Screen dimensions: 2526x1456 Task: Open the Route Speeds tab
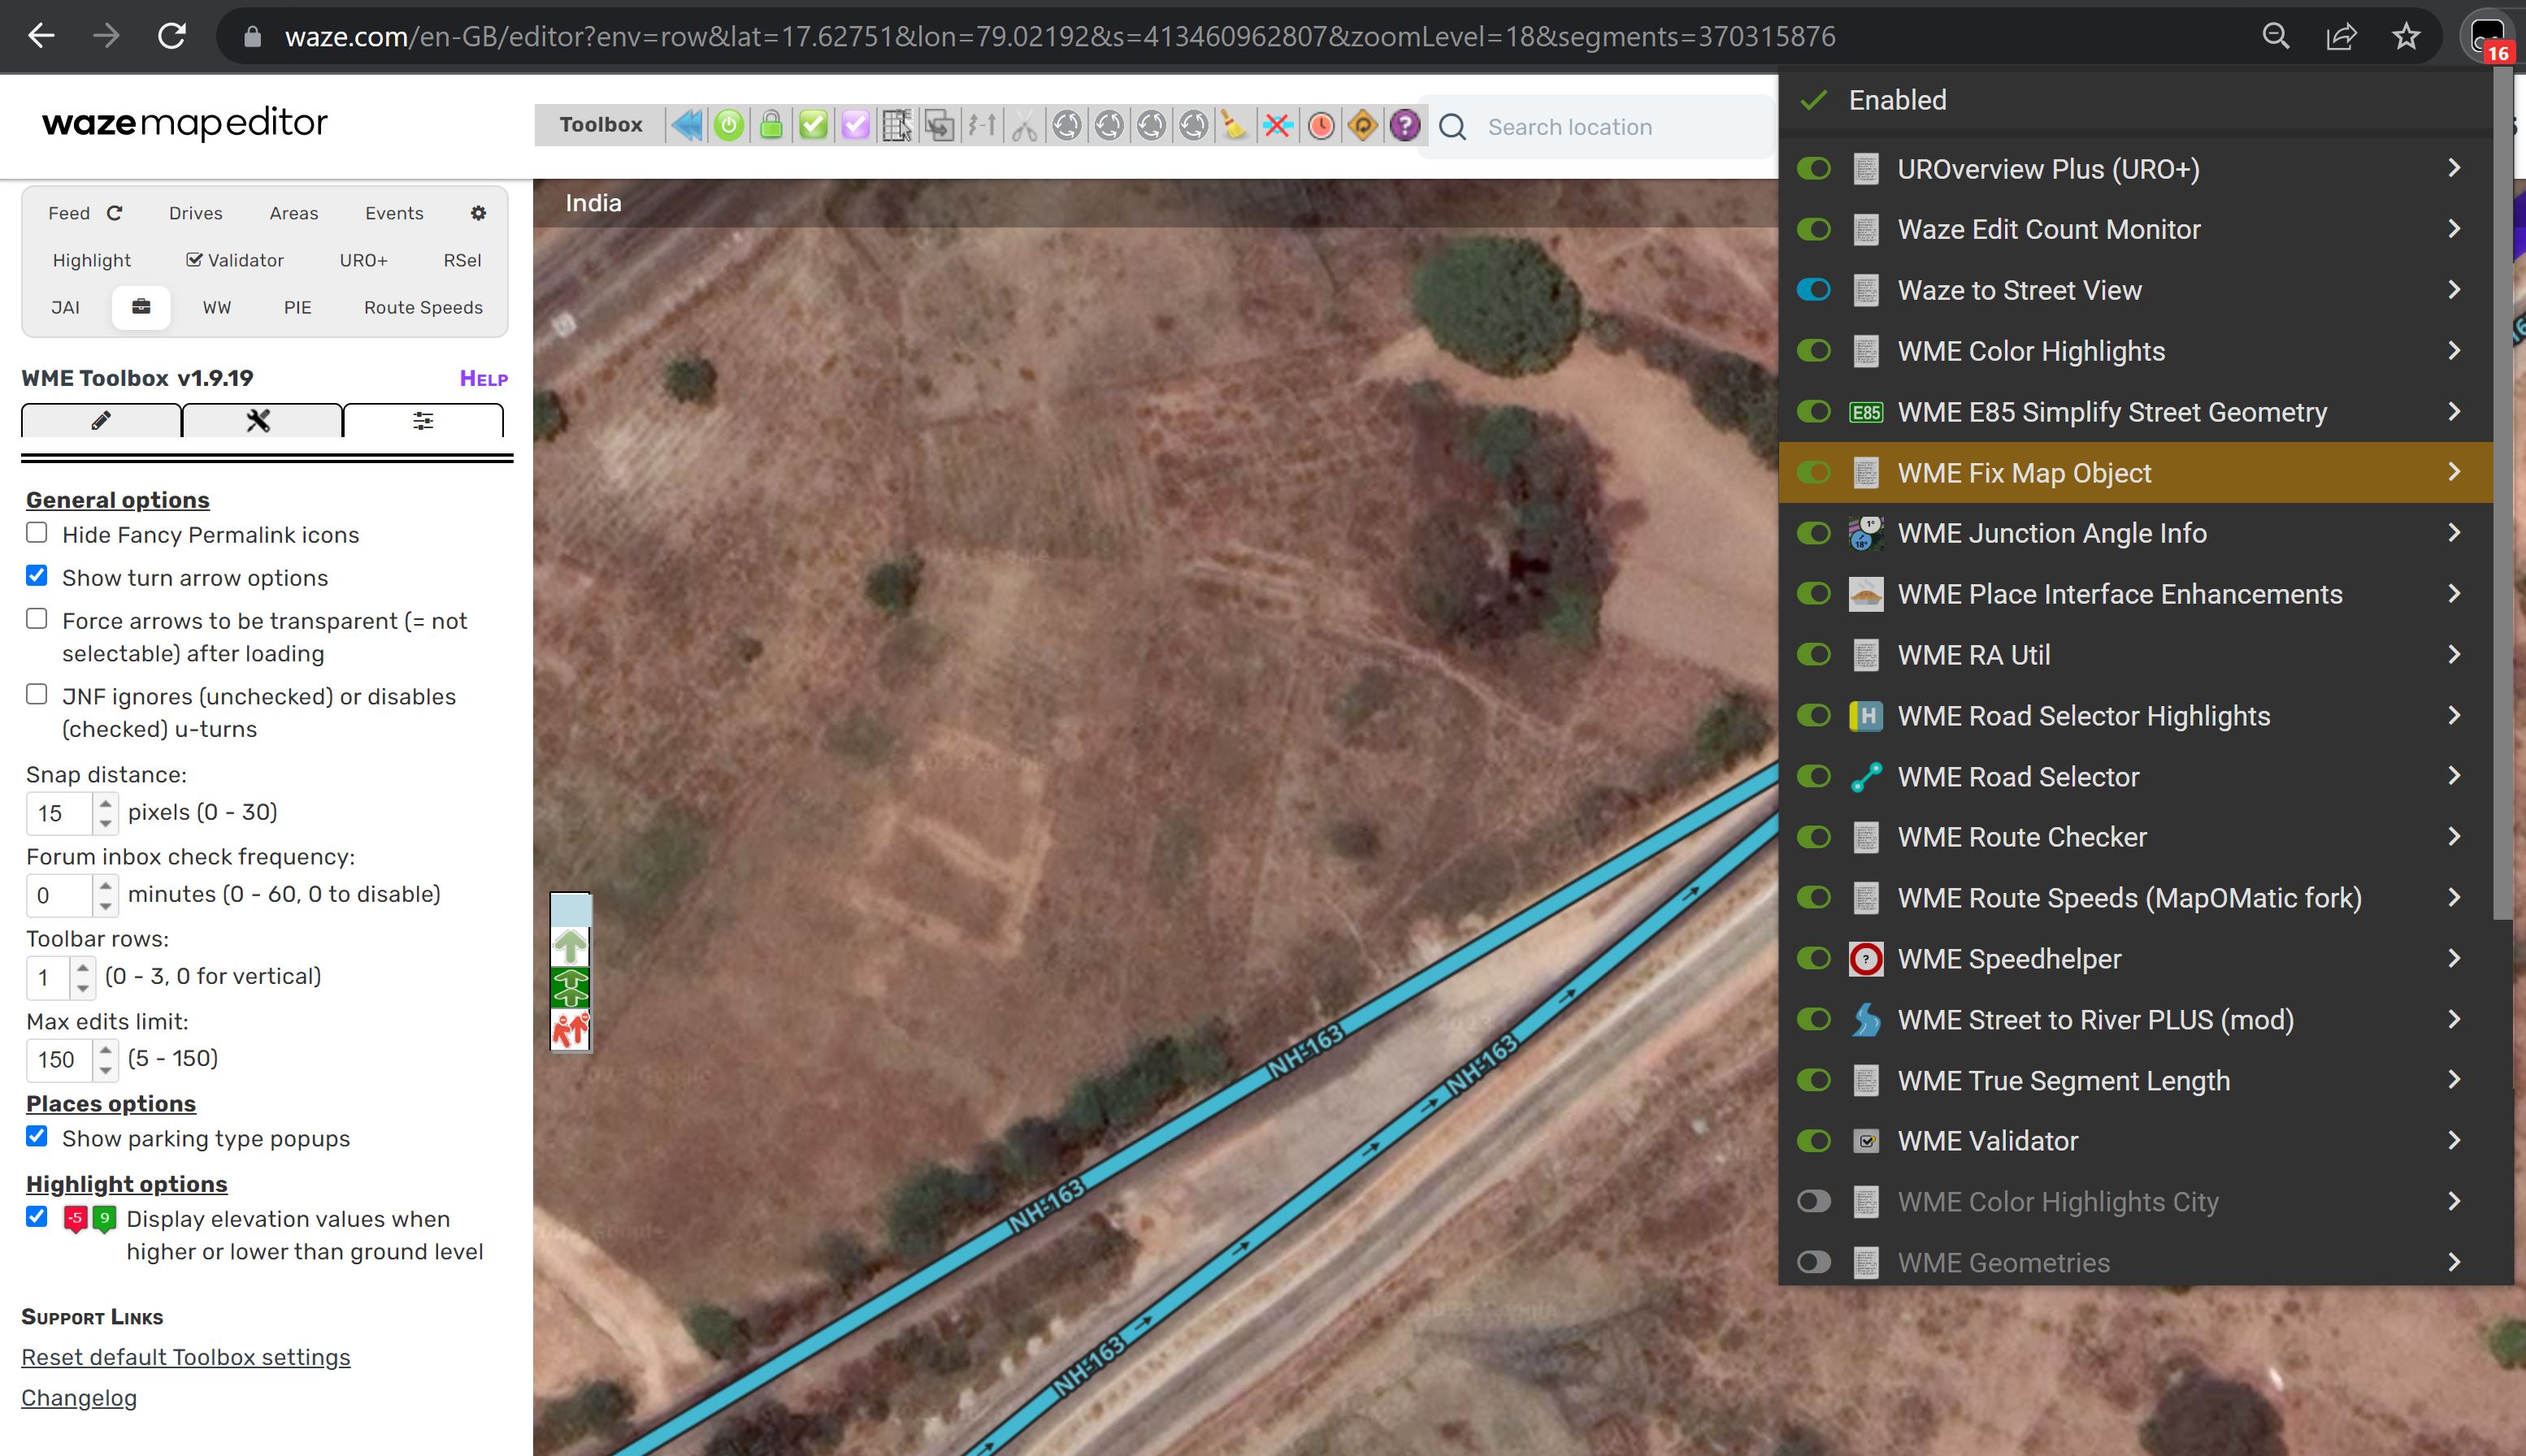click(x=423, y=307)
